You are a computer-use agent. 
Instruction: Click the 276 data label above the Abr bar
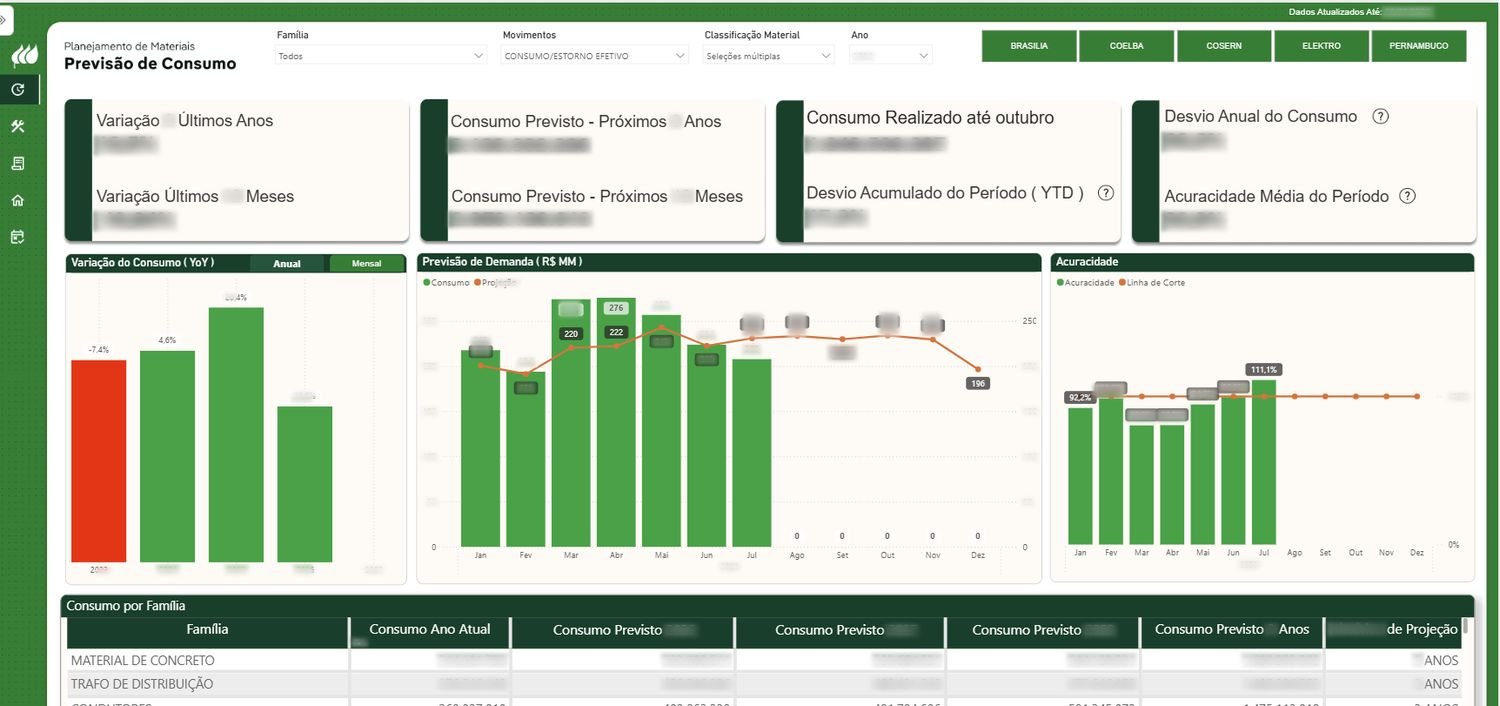[616, 308]
